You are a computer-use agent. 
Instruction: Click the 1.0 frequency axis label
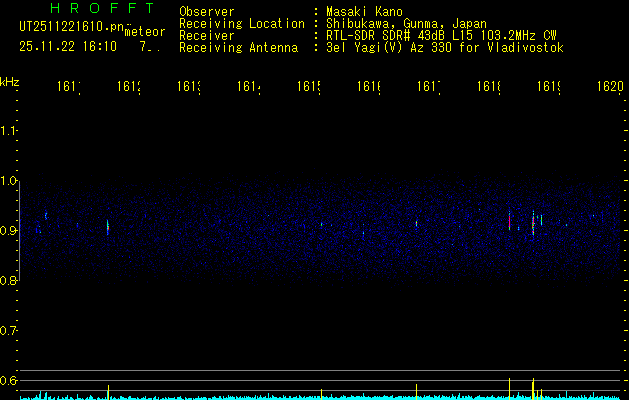[8, 181]
